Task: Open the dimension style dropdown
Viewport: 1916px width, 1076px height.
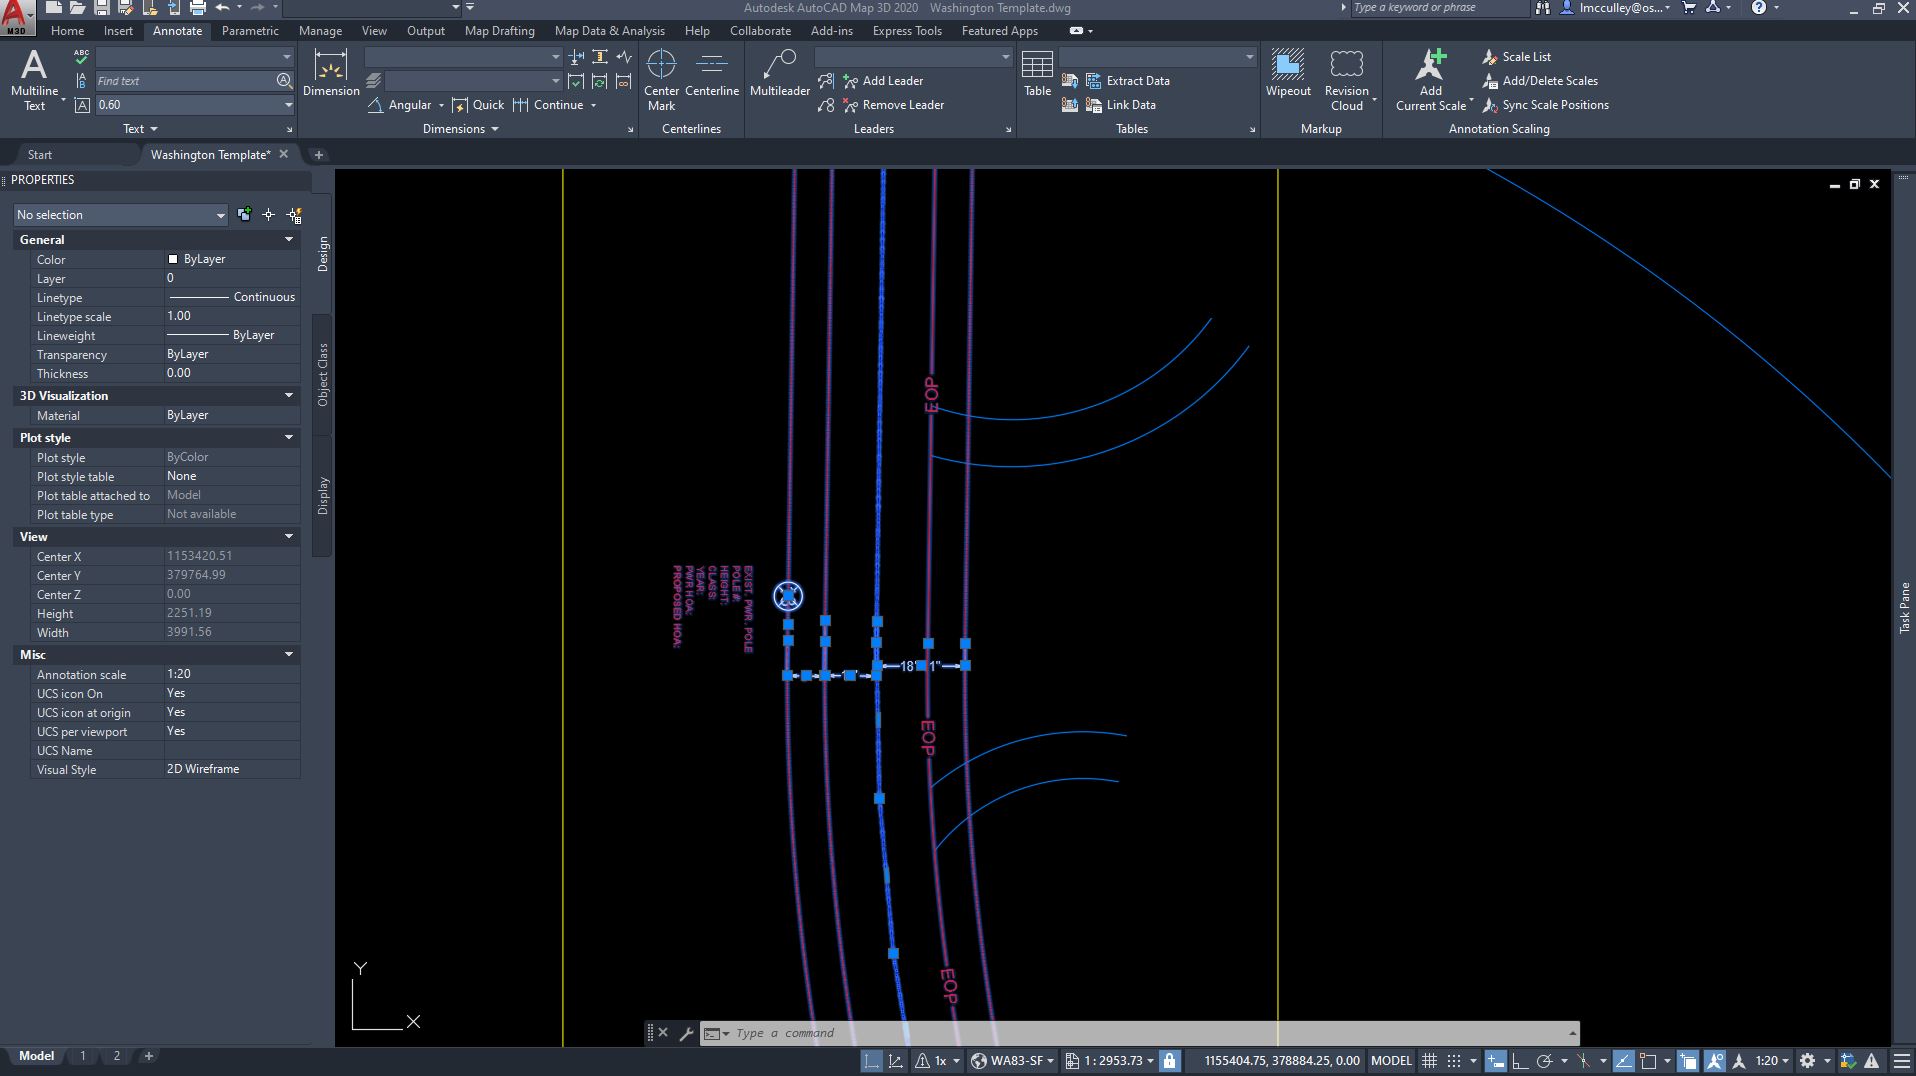Action: [554, 57]
